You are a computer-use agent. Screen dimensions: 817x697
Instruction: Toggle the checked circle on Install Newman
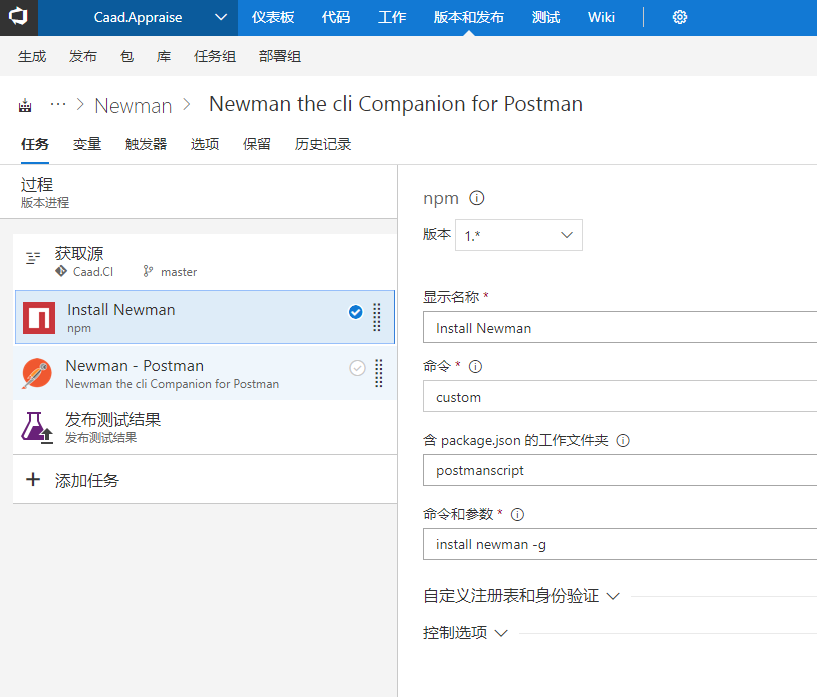click(x=355, y=312)
